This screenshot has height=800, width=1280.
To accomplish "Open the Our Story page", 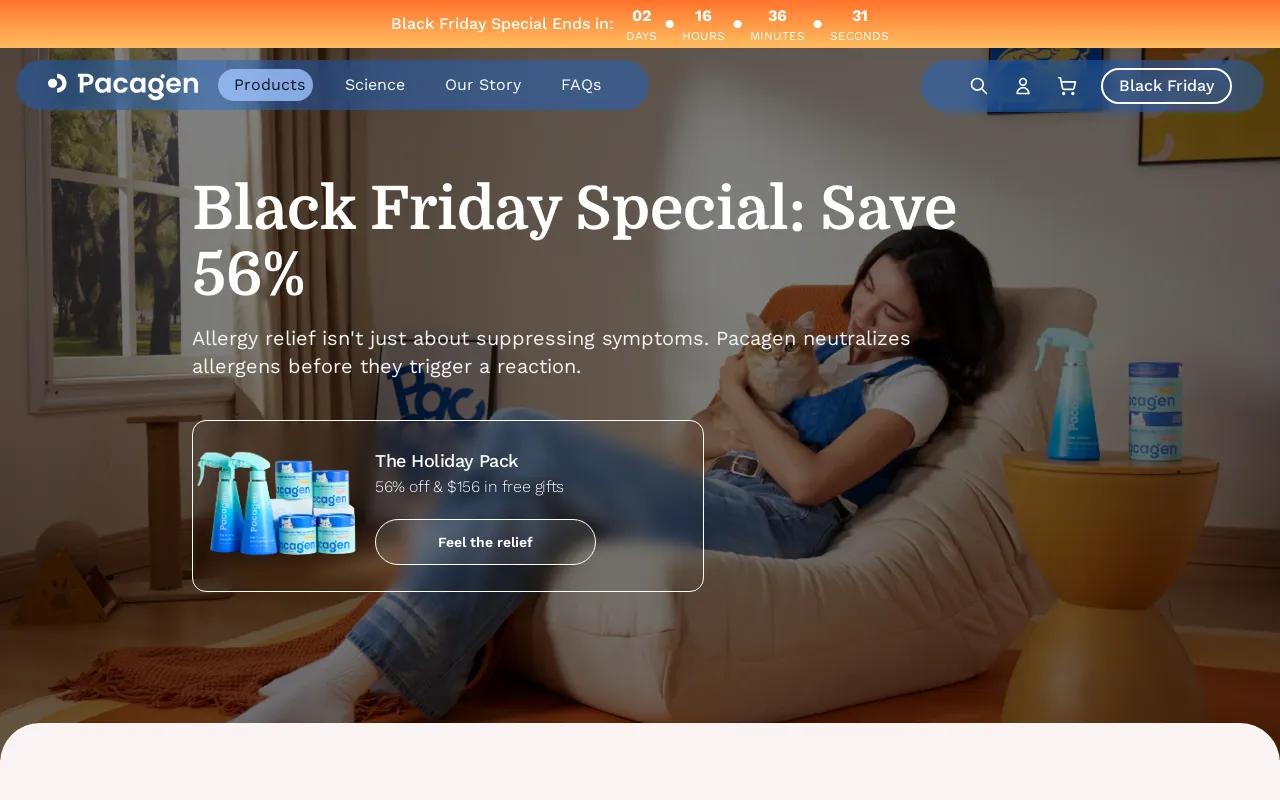I will click(483, 85).
